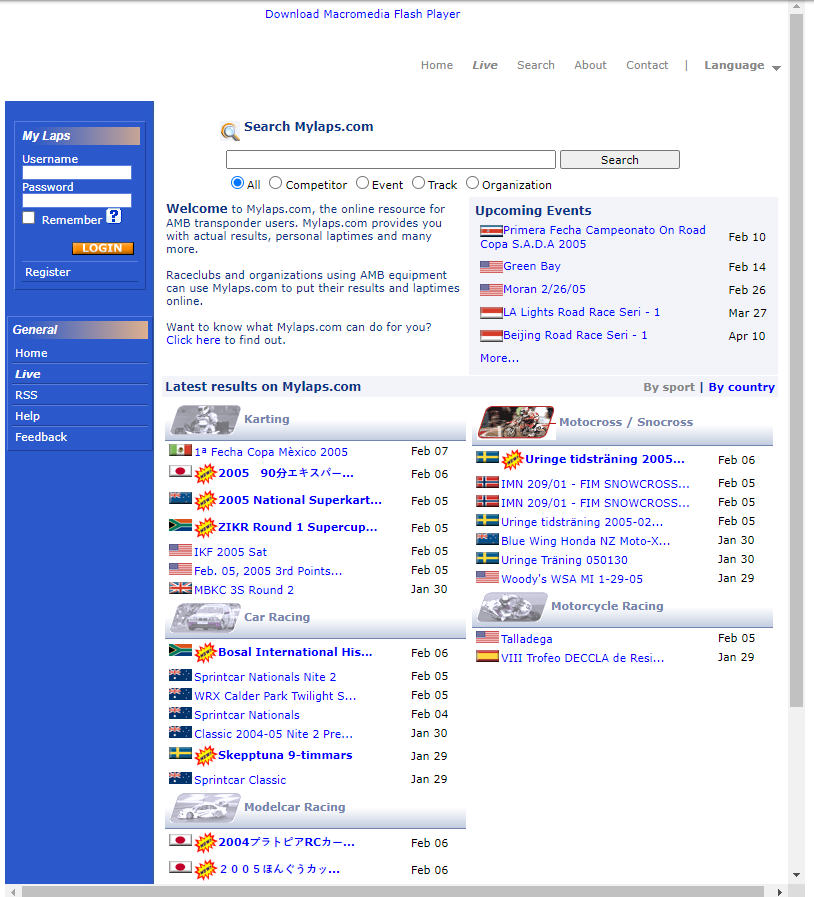The width and height of the screenshot is (814, 897).
Task: Open the About page in top navigation
Action: (590, 66)
